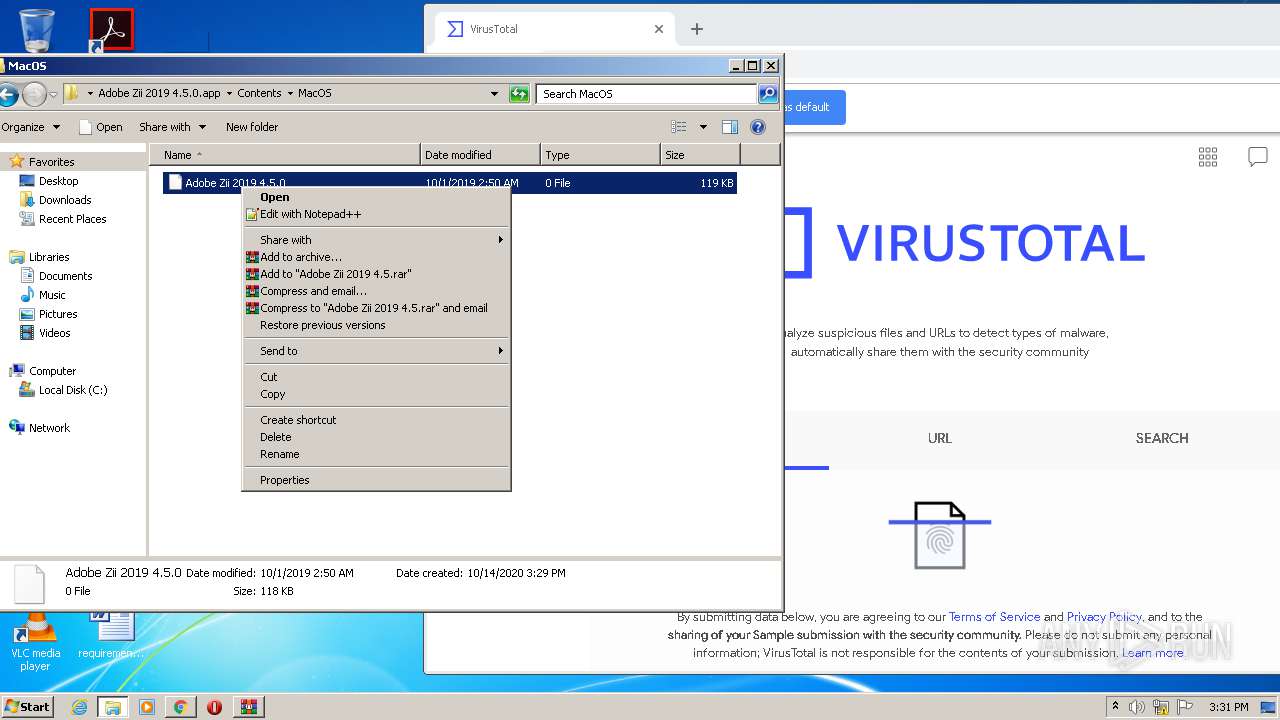Click the search magnifier icon in Explorer

(767, 94)
